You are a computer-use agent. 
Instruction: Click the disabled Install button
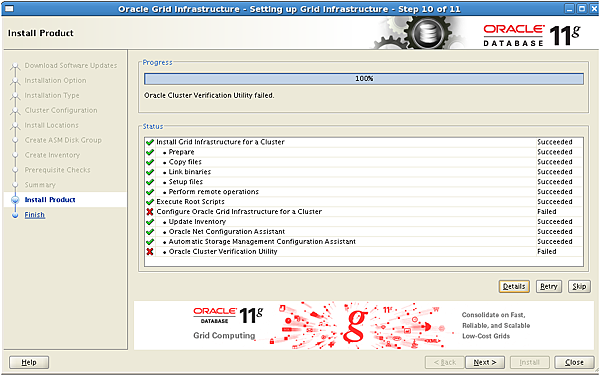pos(530,362)
